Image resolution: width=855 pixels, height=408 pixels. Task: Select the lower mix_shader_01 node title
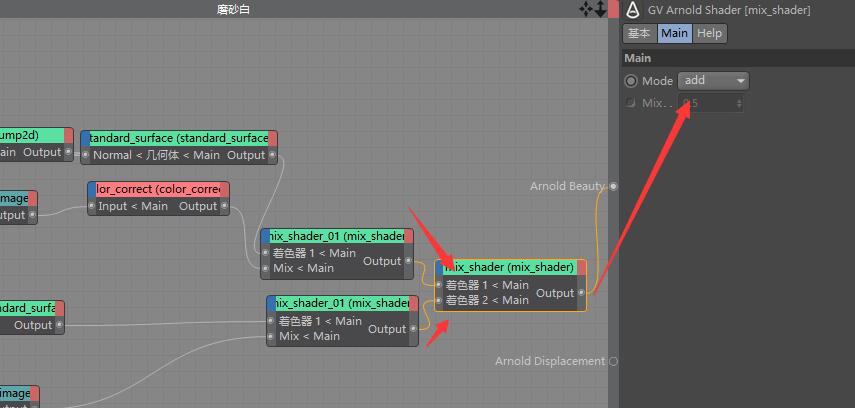(342, 303)
